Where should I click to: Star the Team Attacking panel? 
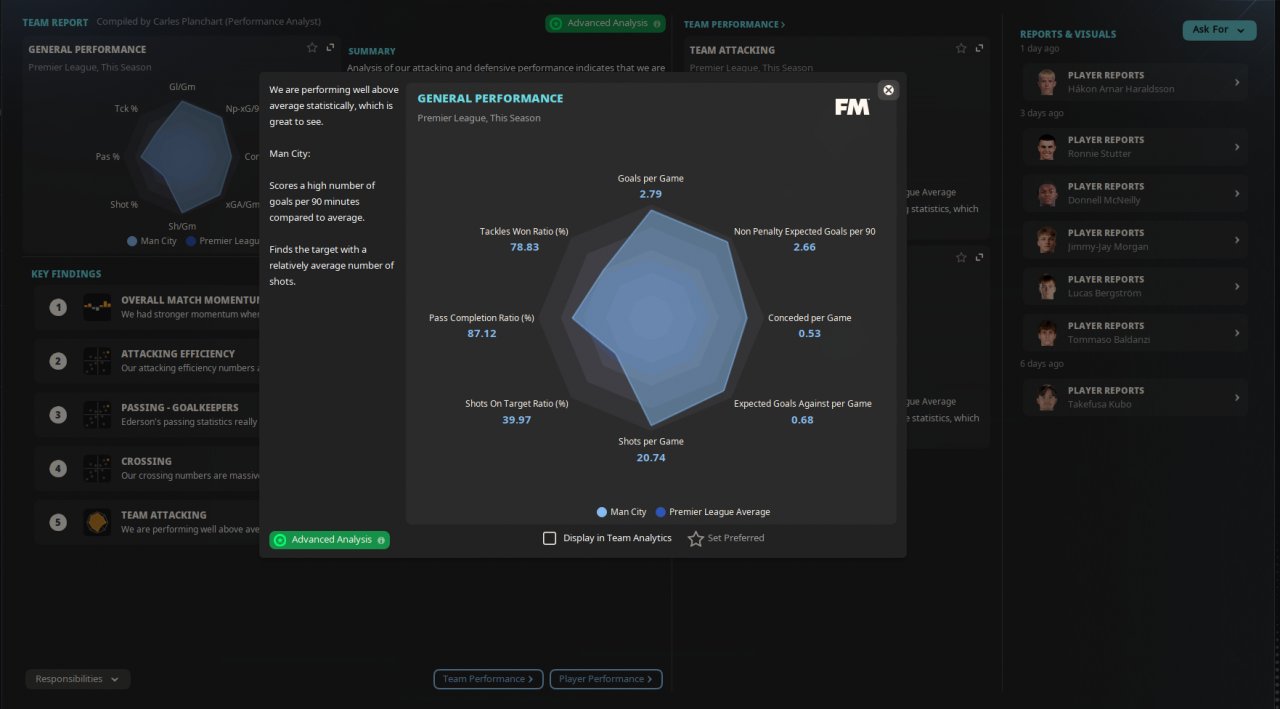pos(961,48)
